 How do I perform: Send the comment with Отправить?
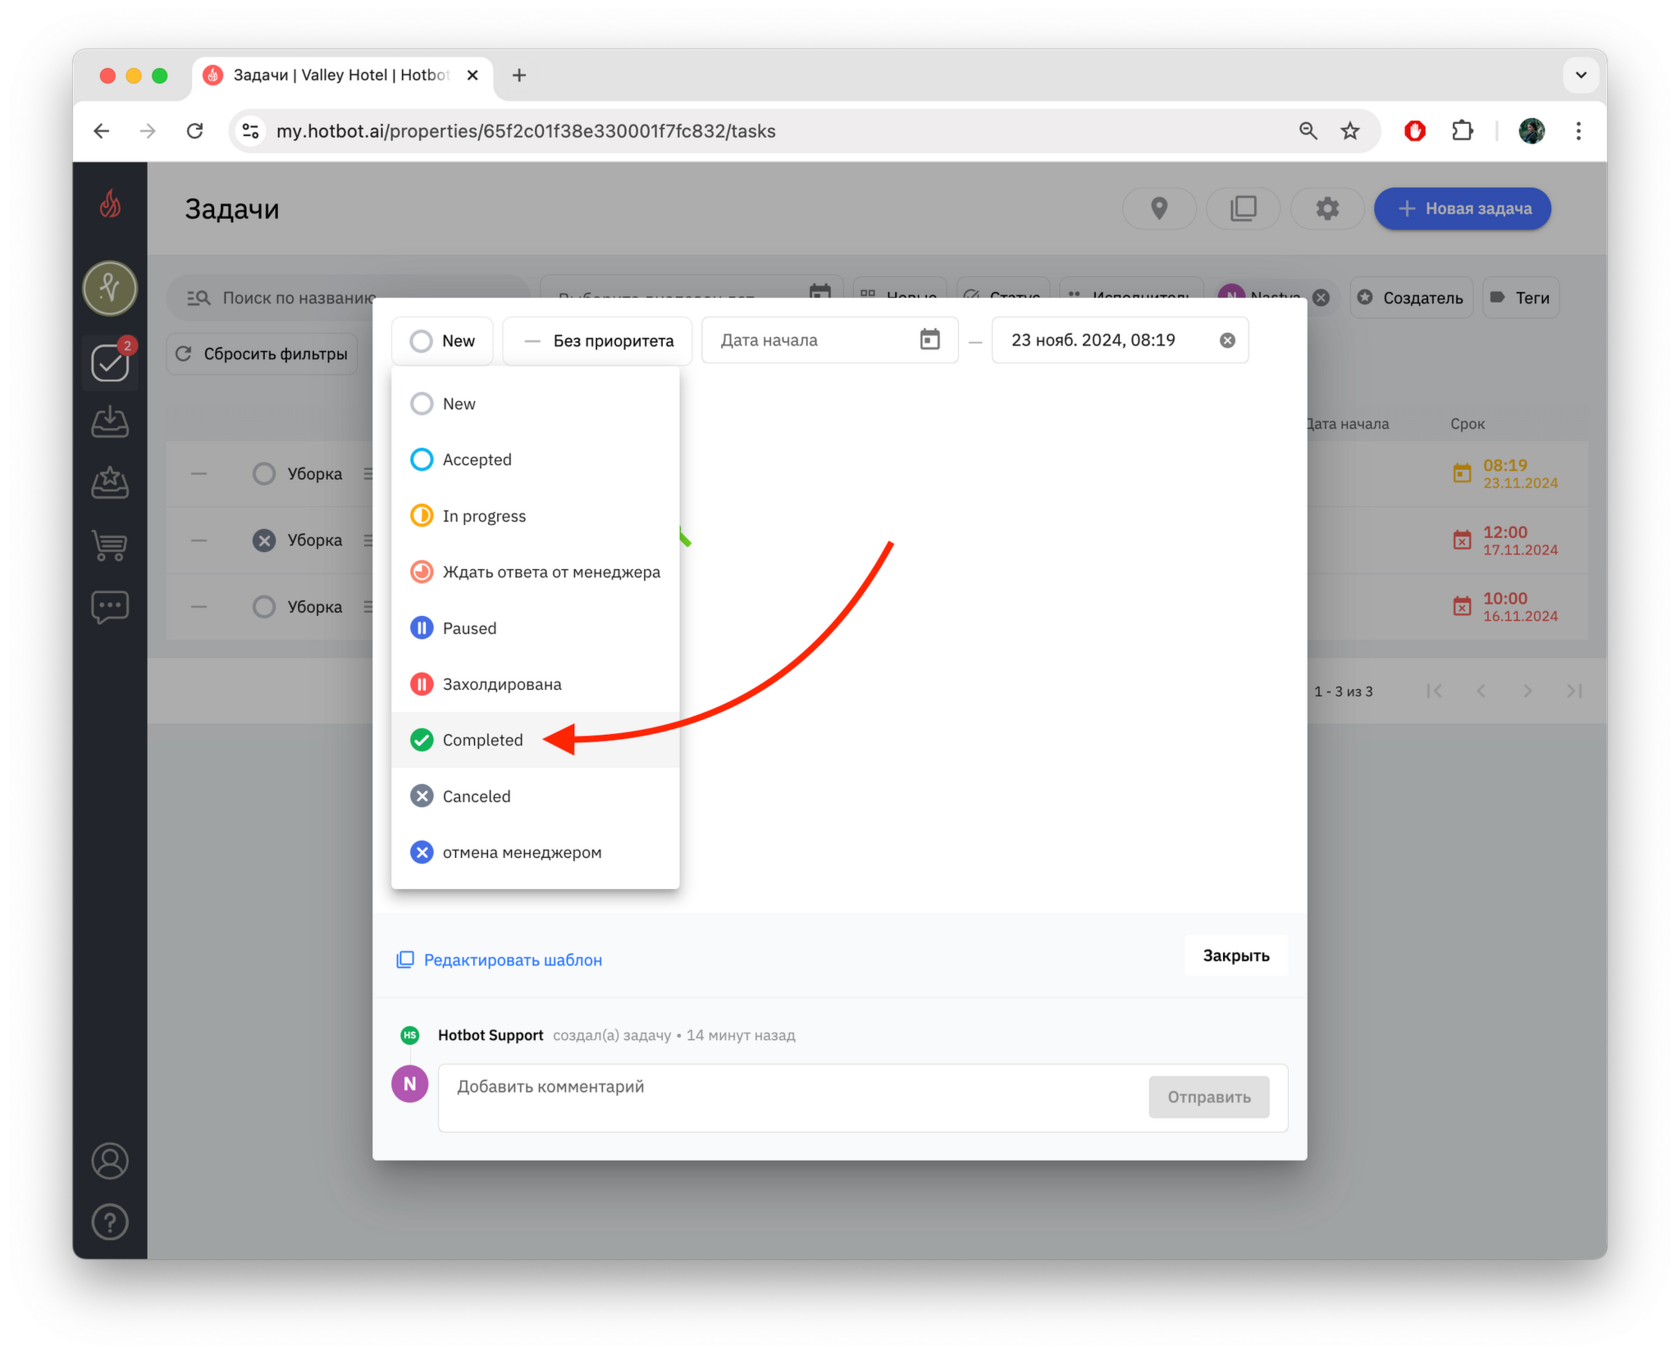1209,1097
